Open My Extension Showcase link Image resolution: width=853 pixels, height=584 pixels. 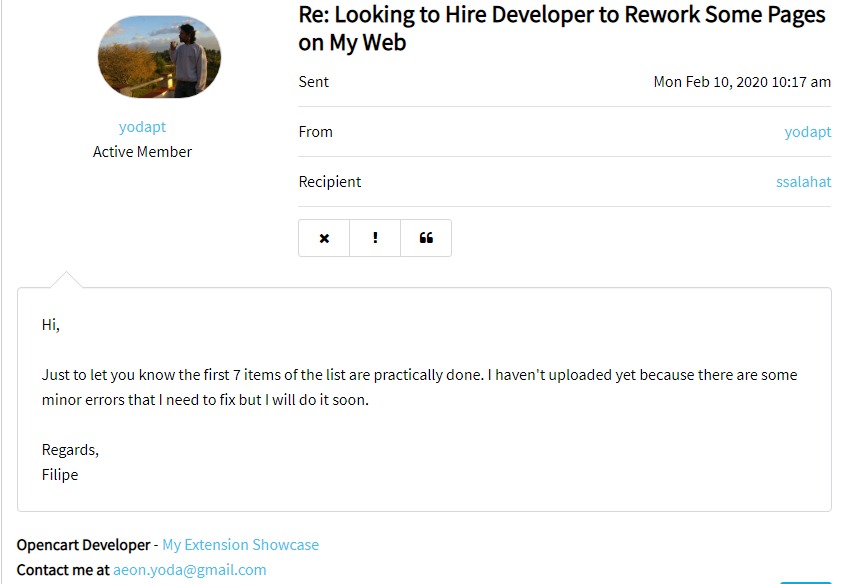pos(240,545)
